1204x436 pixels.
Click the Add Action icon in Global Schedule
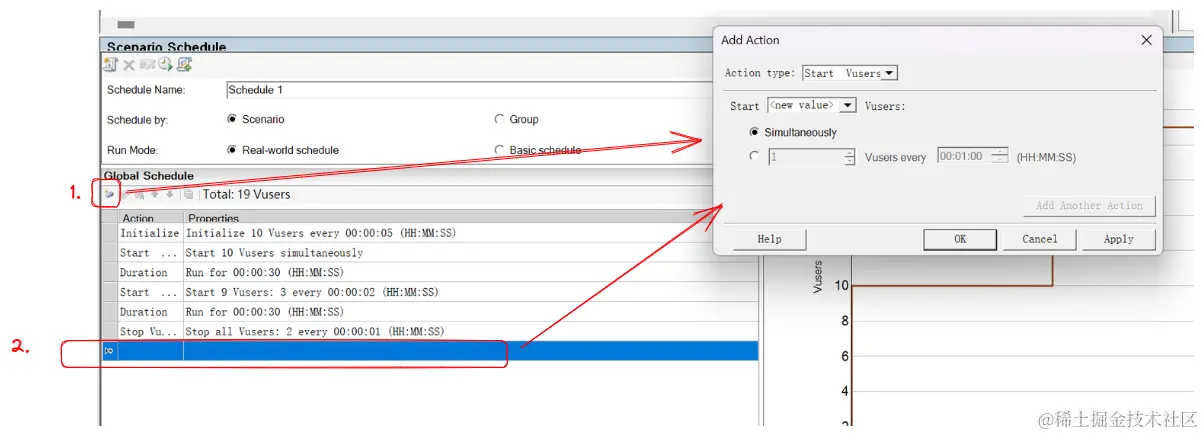click(x=109, y=194)
